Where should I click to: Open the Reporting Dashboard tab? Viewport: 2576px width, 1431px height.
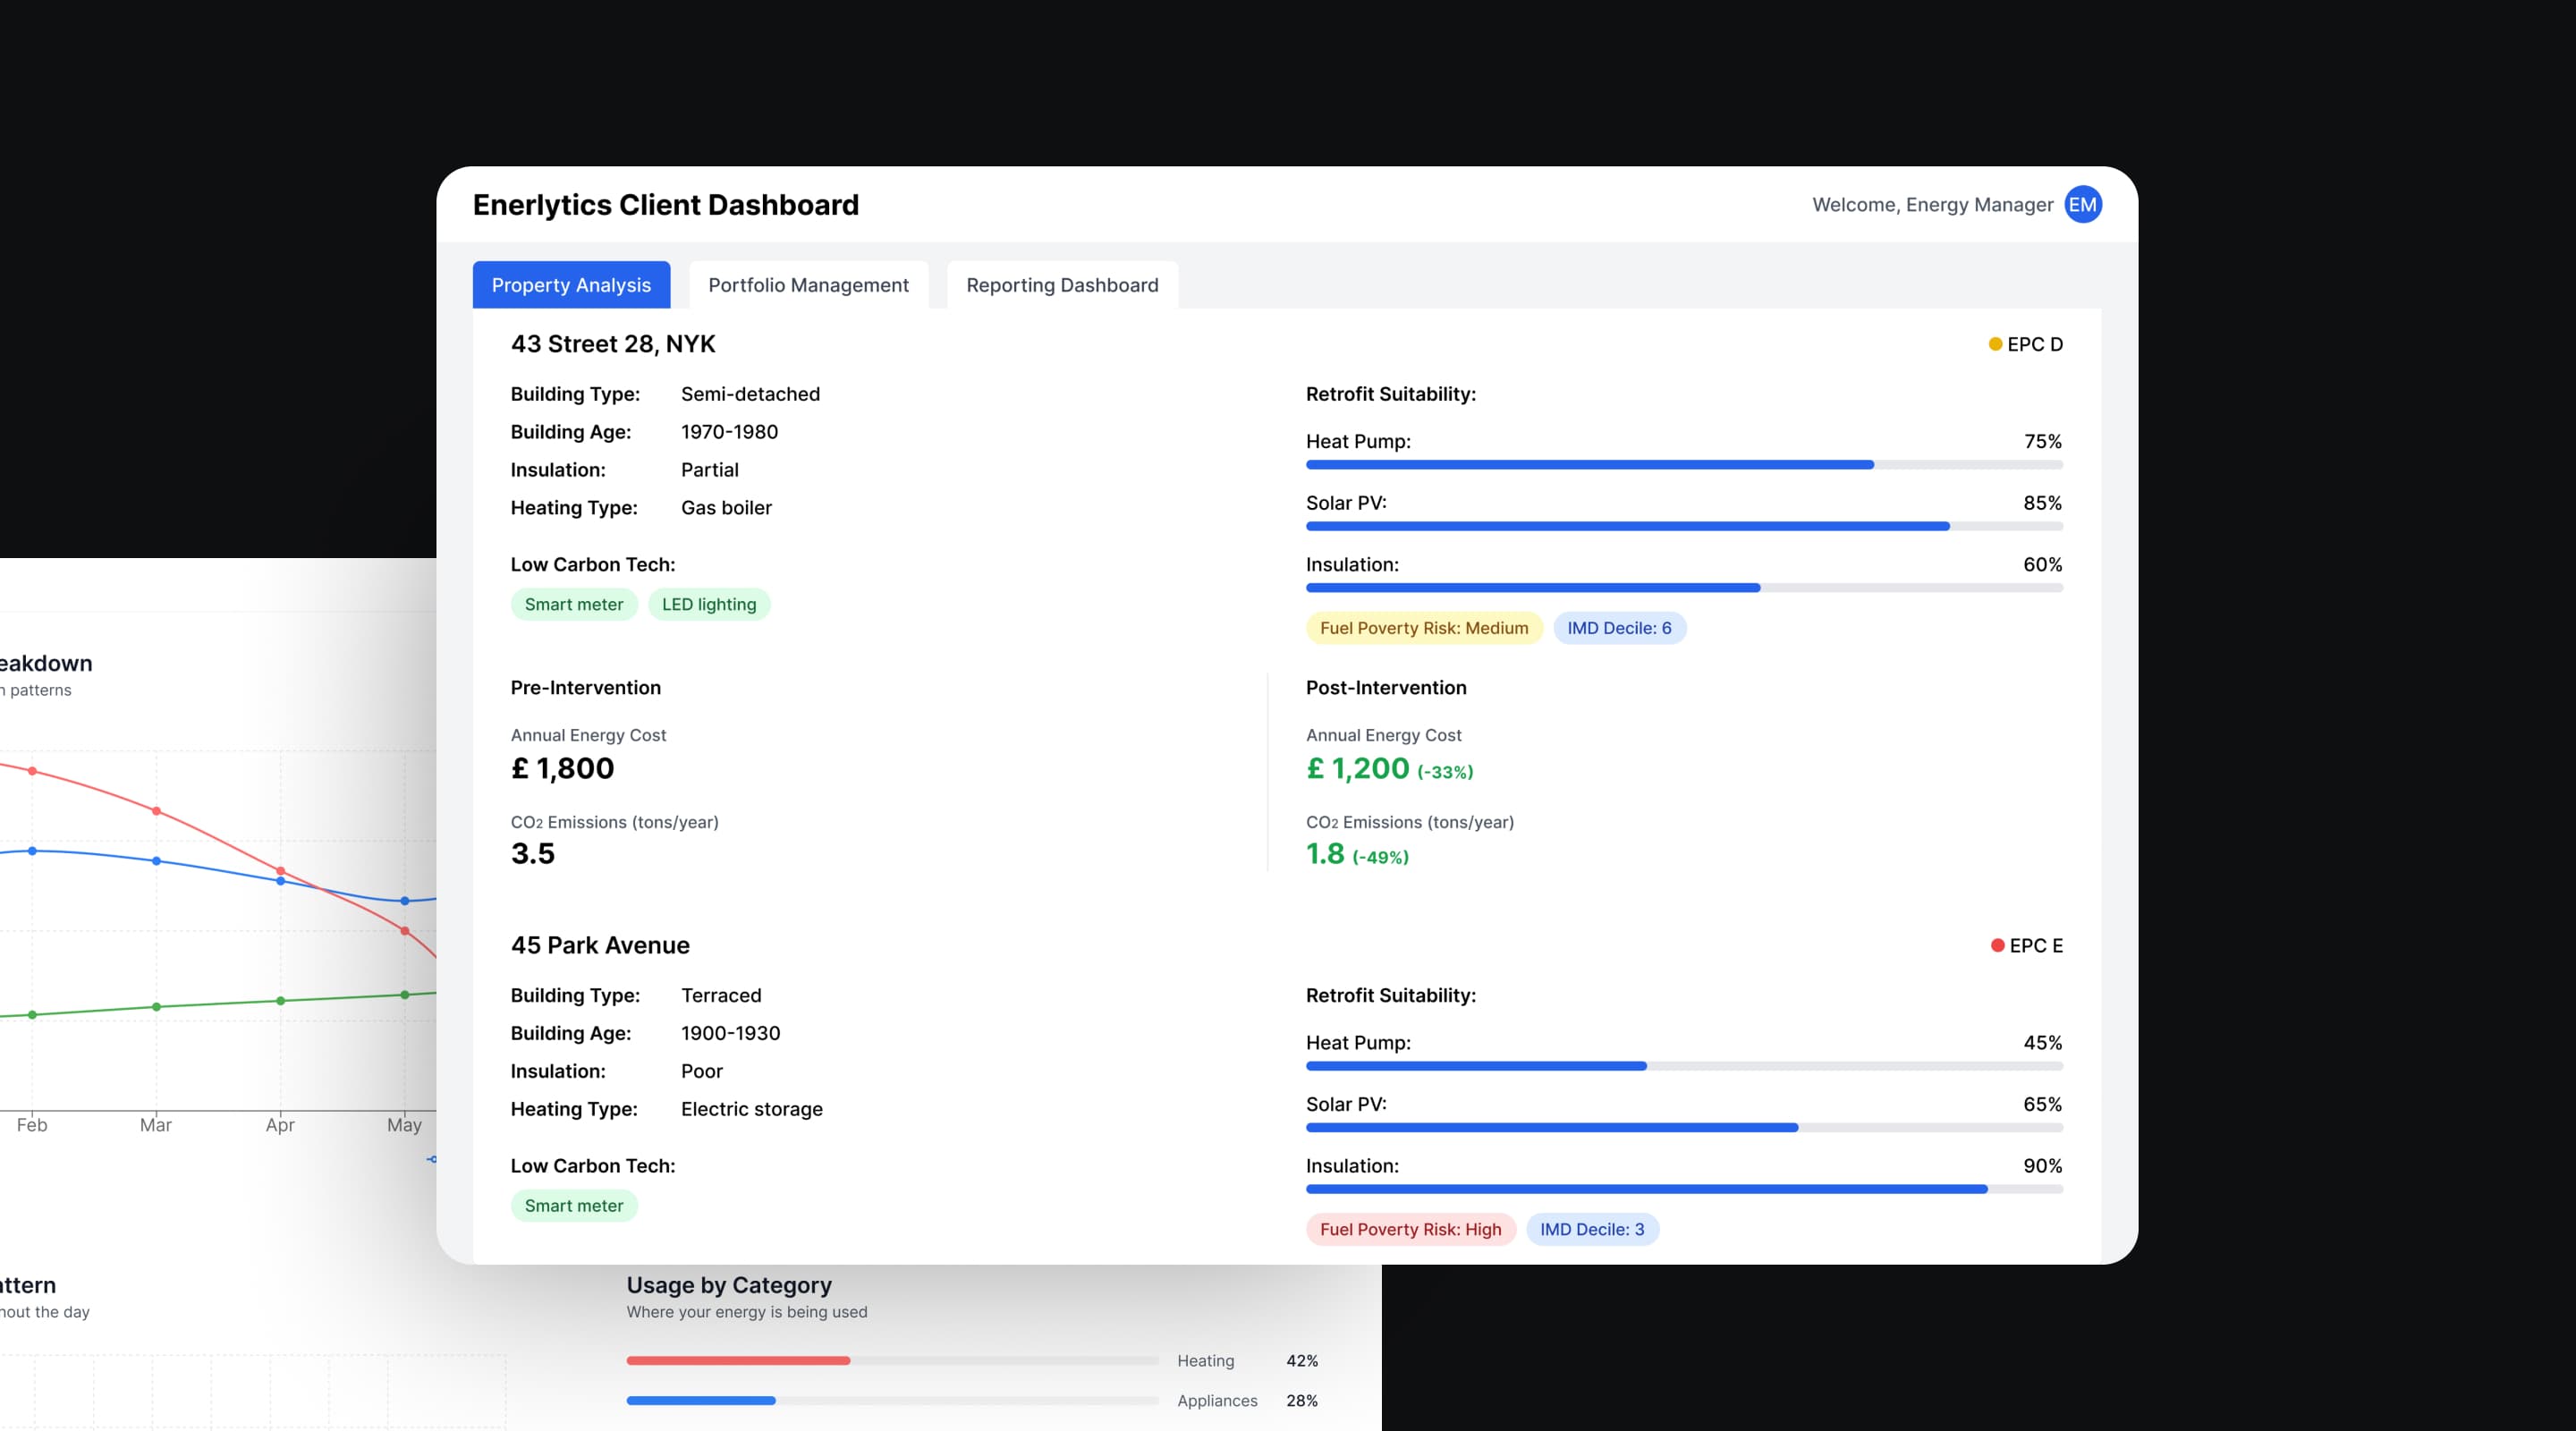[1062, 285]
